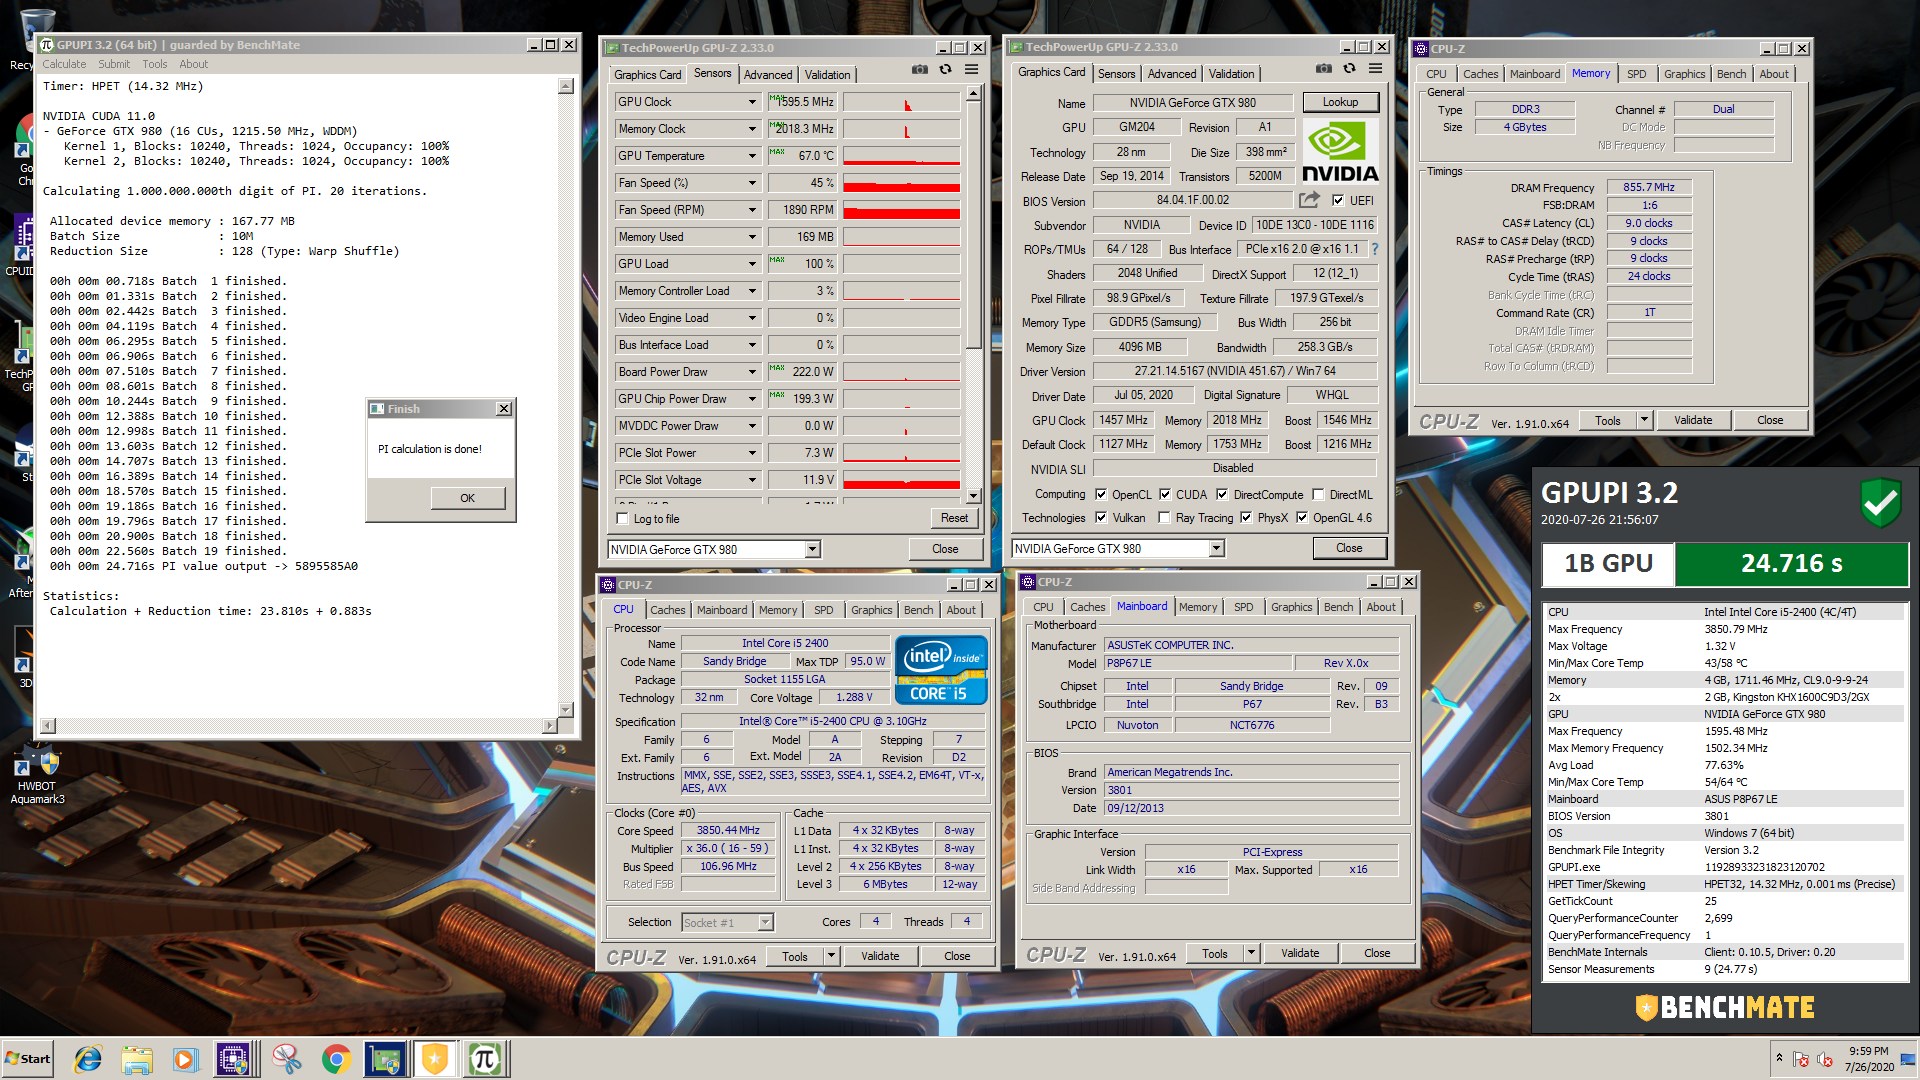Toggle the OpenCL checkbox
The width and height of the screenshot is (1920, 1080).
pyautogui.click(x=1101, y=494)
